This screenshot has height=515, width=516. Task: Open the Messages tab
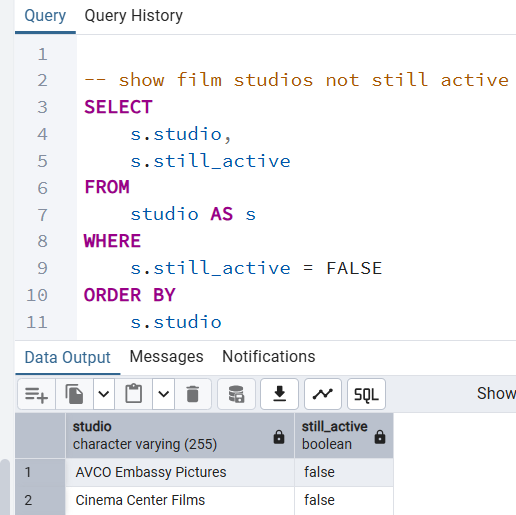pos(166,356)
